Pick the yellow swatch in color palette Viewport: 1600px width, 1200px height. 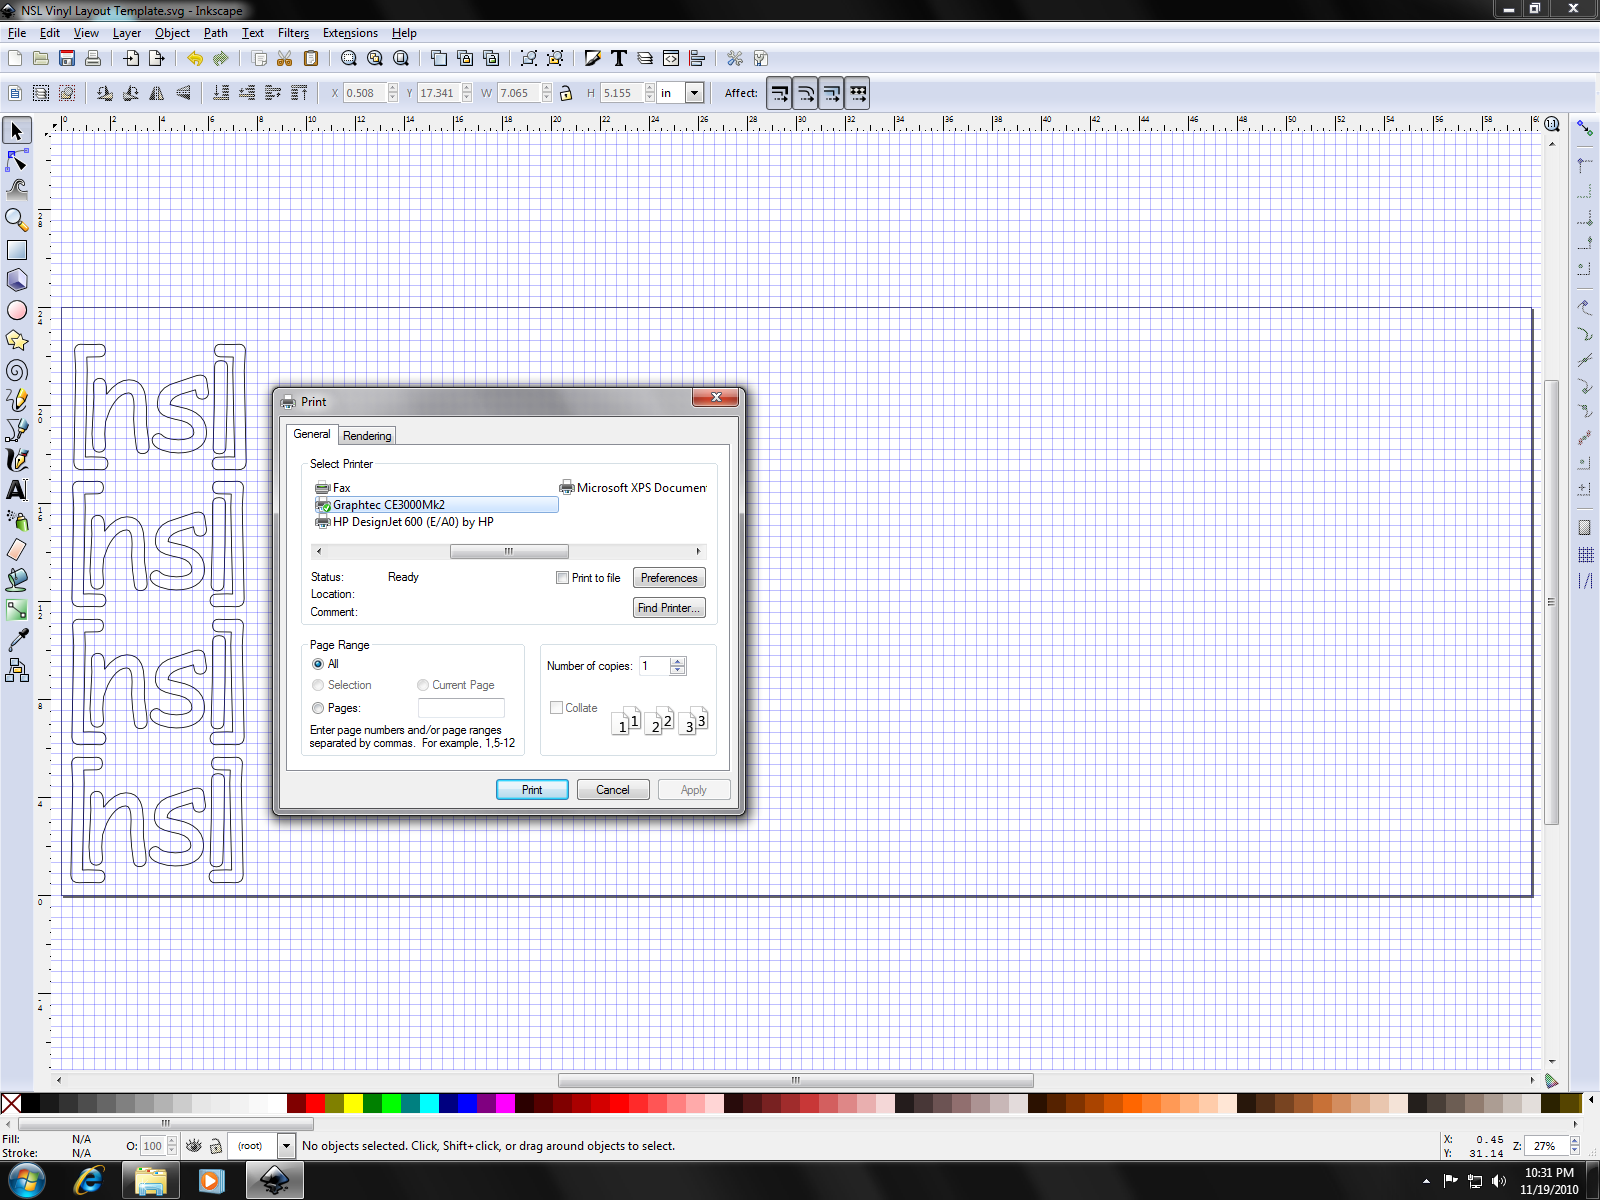[x=353, y=1103]
